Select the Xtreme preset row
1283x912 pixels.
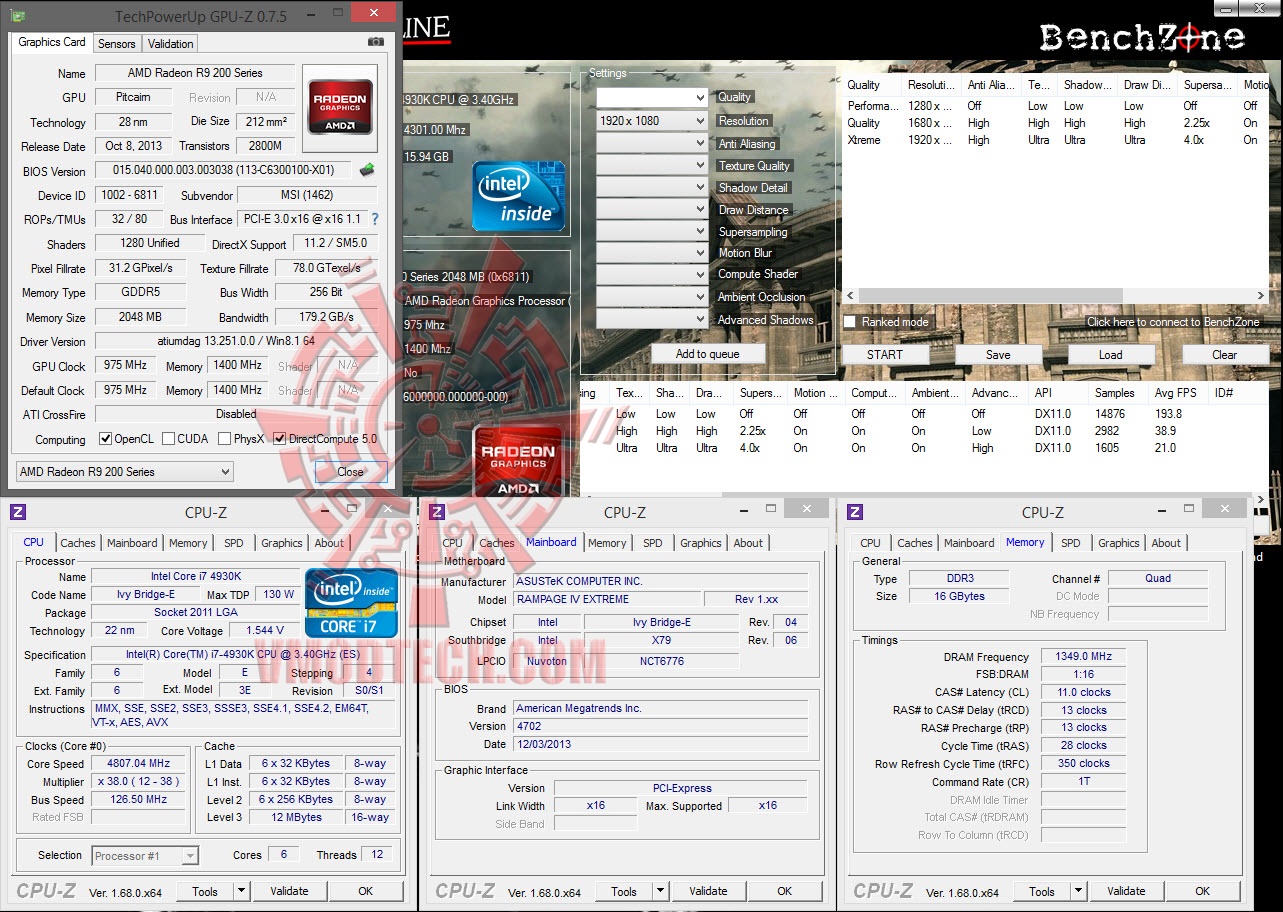[1055, 140]
